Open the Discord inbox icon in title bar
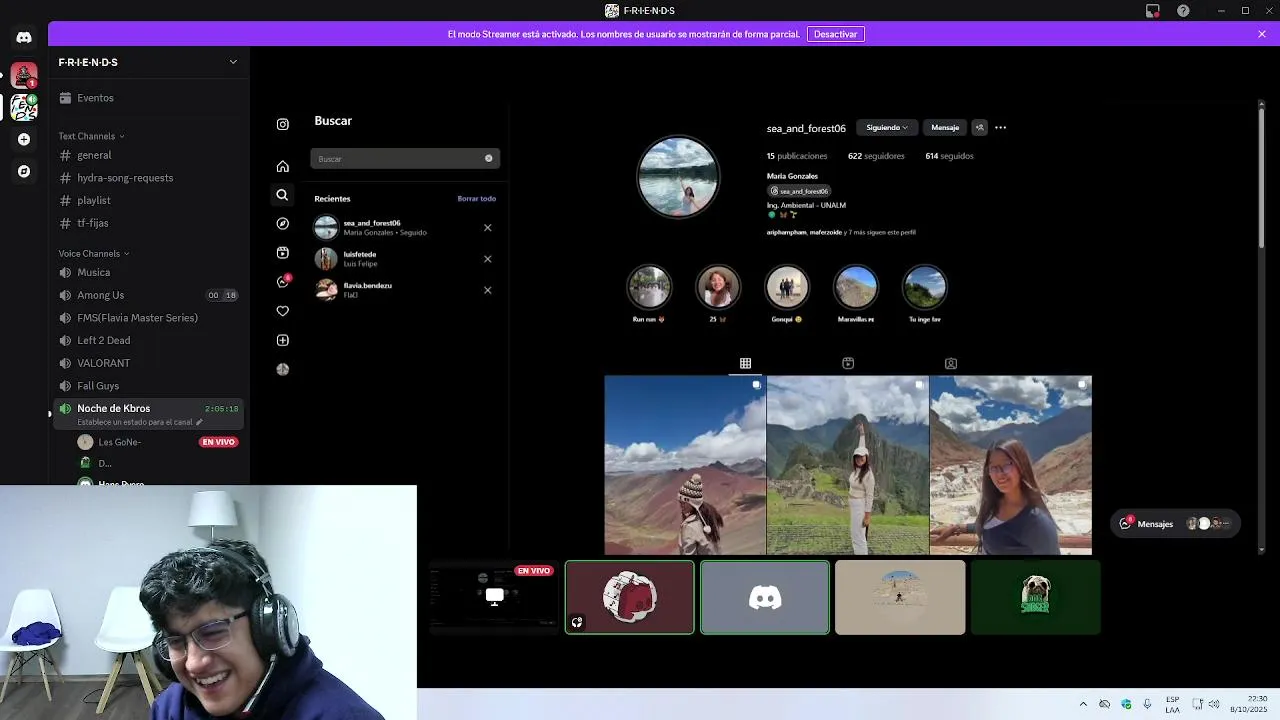This screenshot has width=1280, height=720. pyautogui.click(x=1153, y=10)
